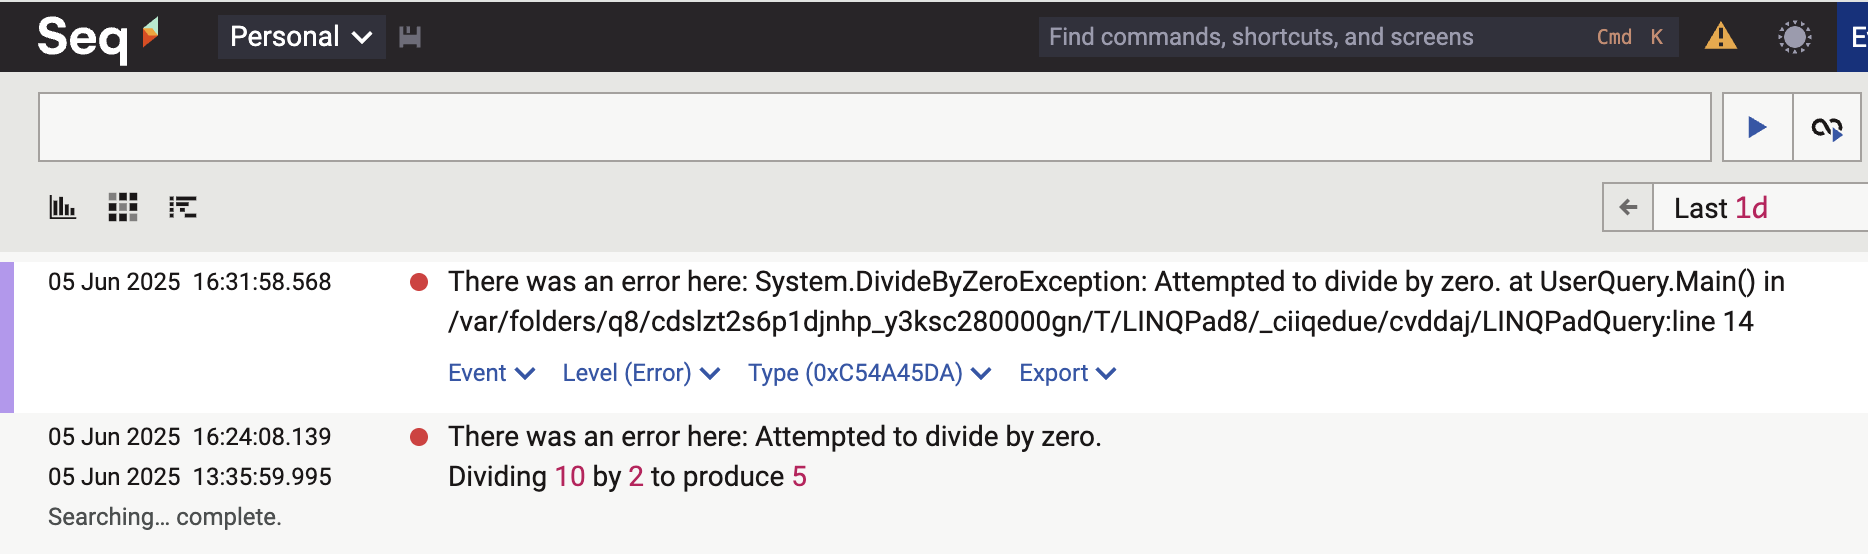Select the 16:24:08.139 divide by zero event
1868x554 pixels.
click(x=774, y=437)
